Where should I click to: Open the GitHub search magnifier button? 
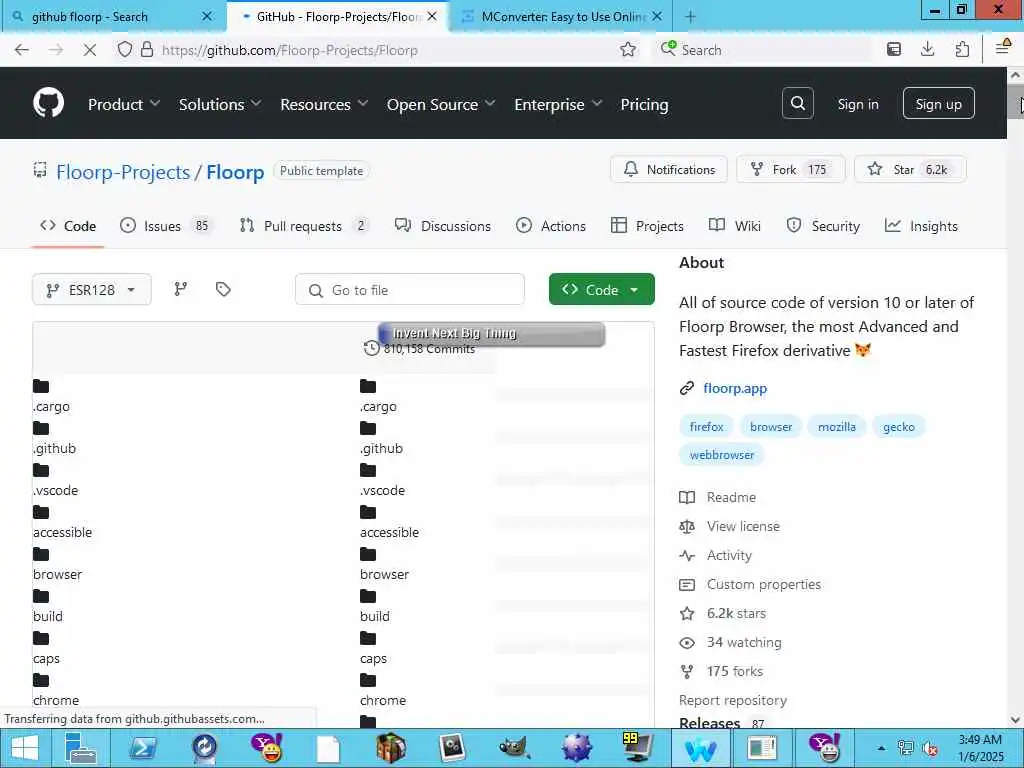point(797,103)
